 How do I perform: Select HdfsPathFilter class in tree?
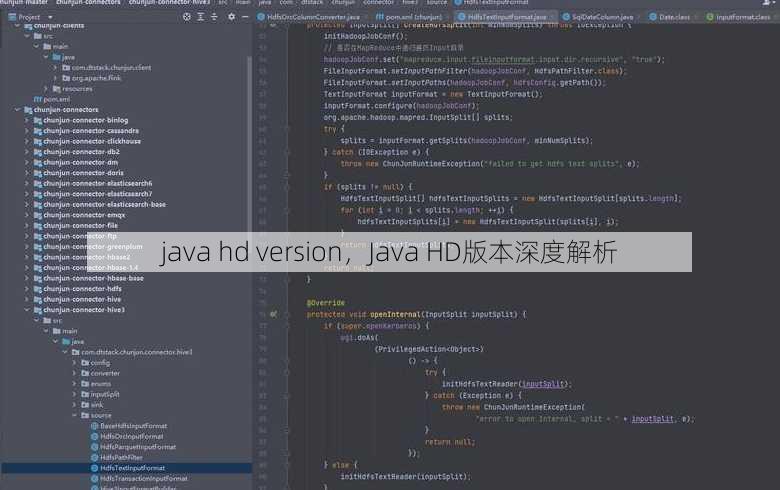click(x=121, y=457)
